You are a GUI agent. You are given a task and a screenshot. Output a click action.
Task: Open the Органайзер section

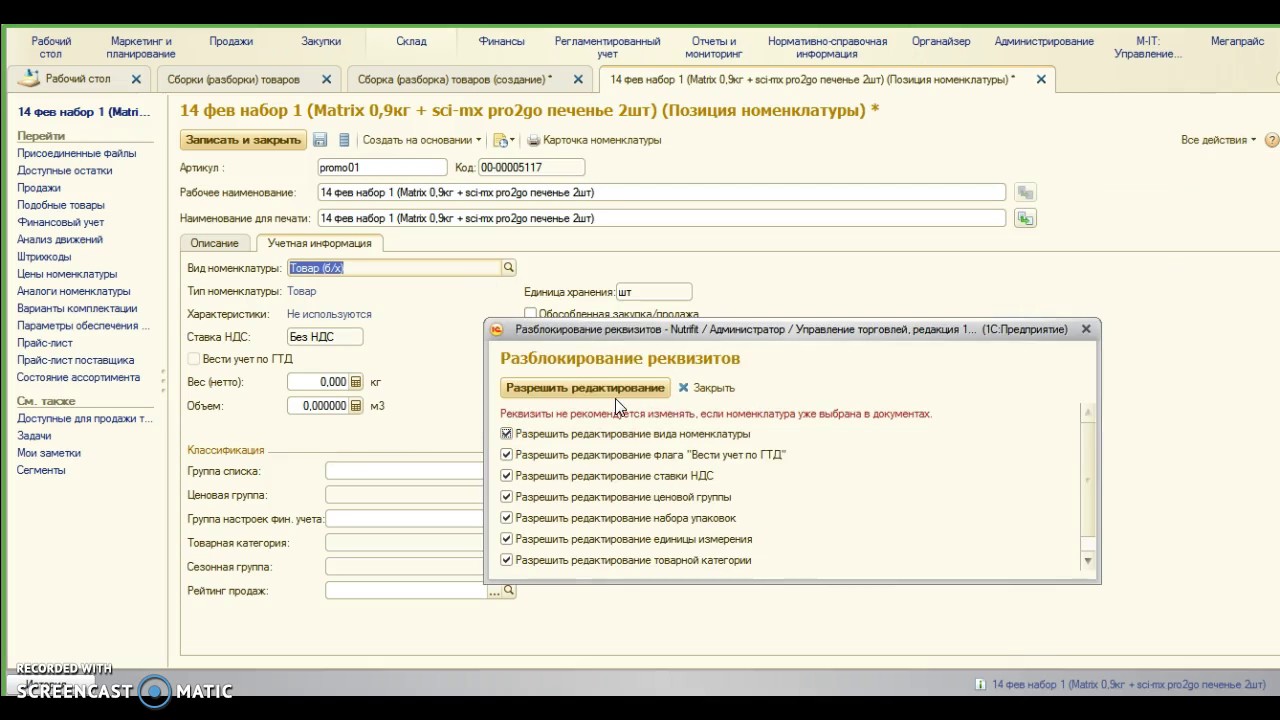click(941, 41)
